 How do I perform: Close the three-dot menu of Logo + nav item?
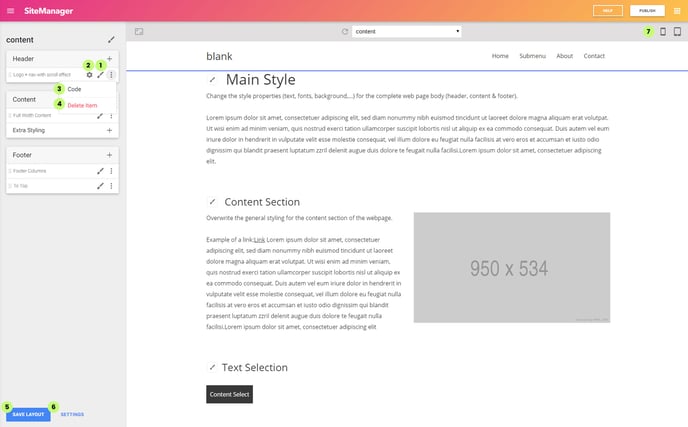pyautogui.click(x=111, y=75)
